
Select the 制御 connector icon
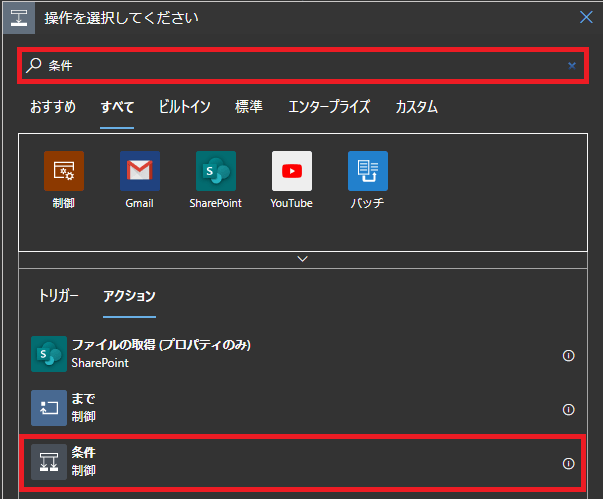64,171
